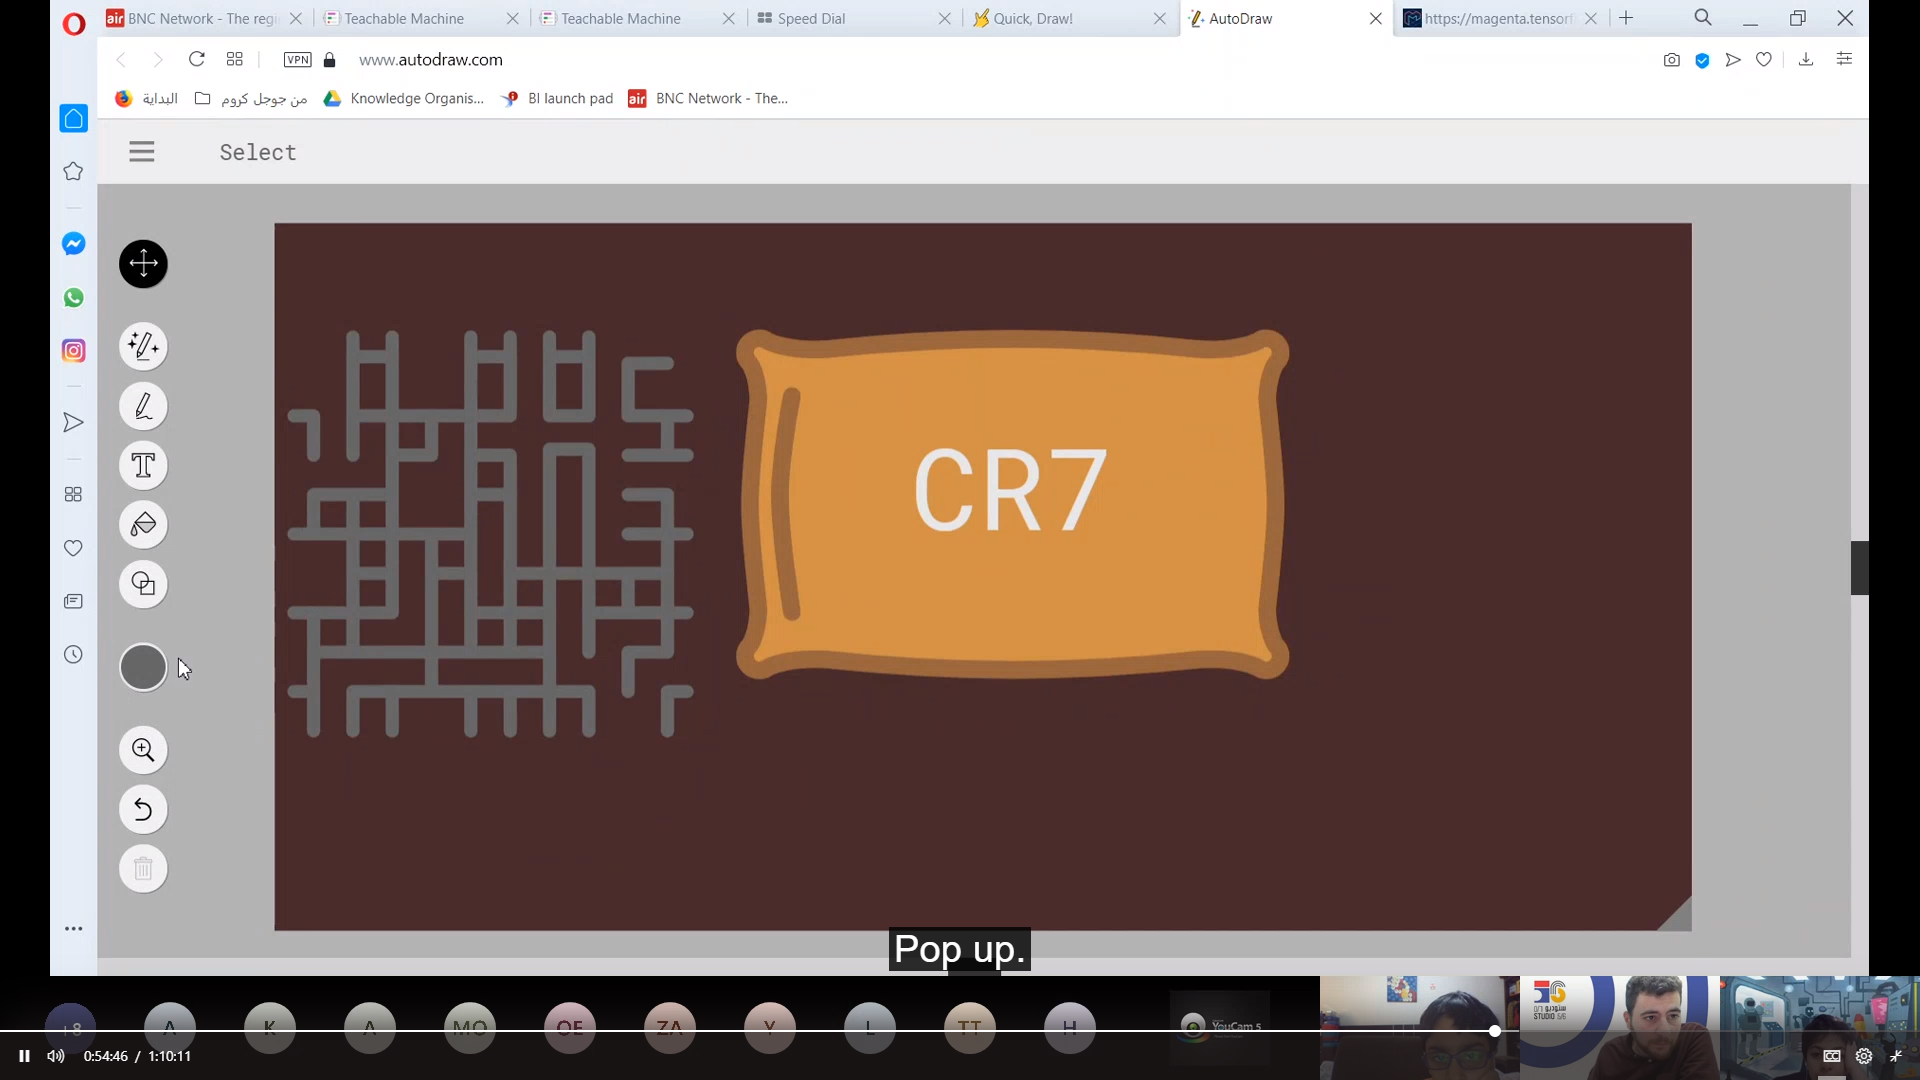Screen dimensions: 1920x1080
Task: Close the AutoDraw tab
Action: (x=1376, y=18)
